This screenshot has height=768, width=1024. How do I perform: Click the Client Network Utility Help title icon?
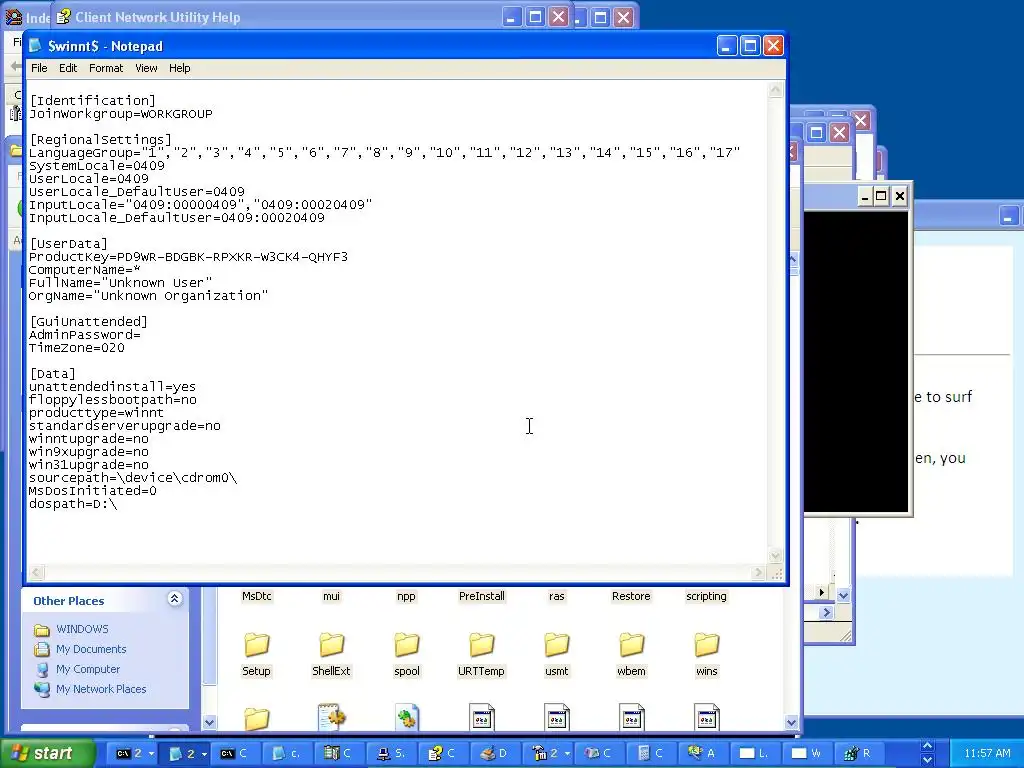(63, 17)
